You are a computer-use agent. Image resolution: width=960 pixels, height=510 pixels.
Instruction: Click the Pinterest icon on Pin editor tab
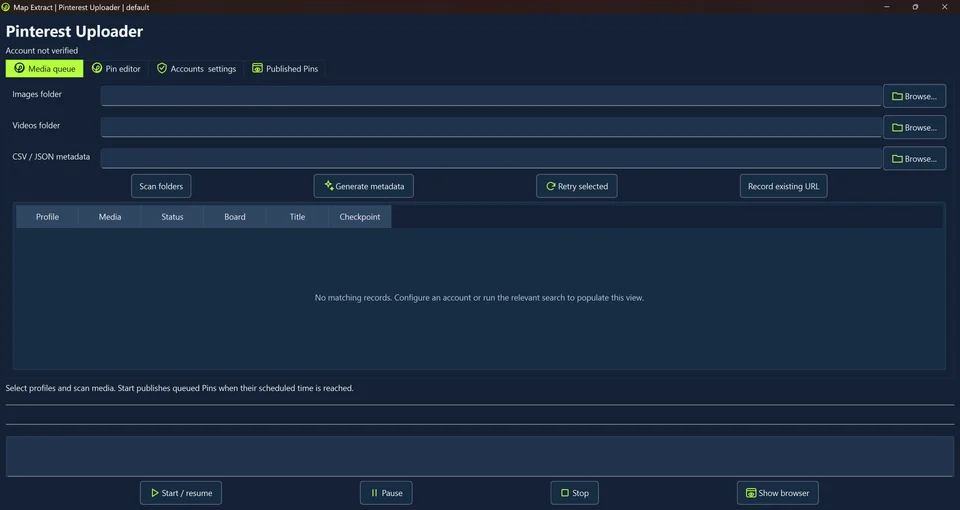[x=97, y=68]
